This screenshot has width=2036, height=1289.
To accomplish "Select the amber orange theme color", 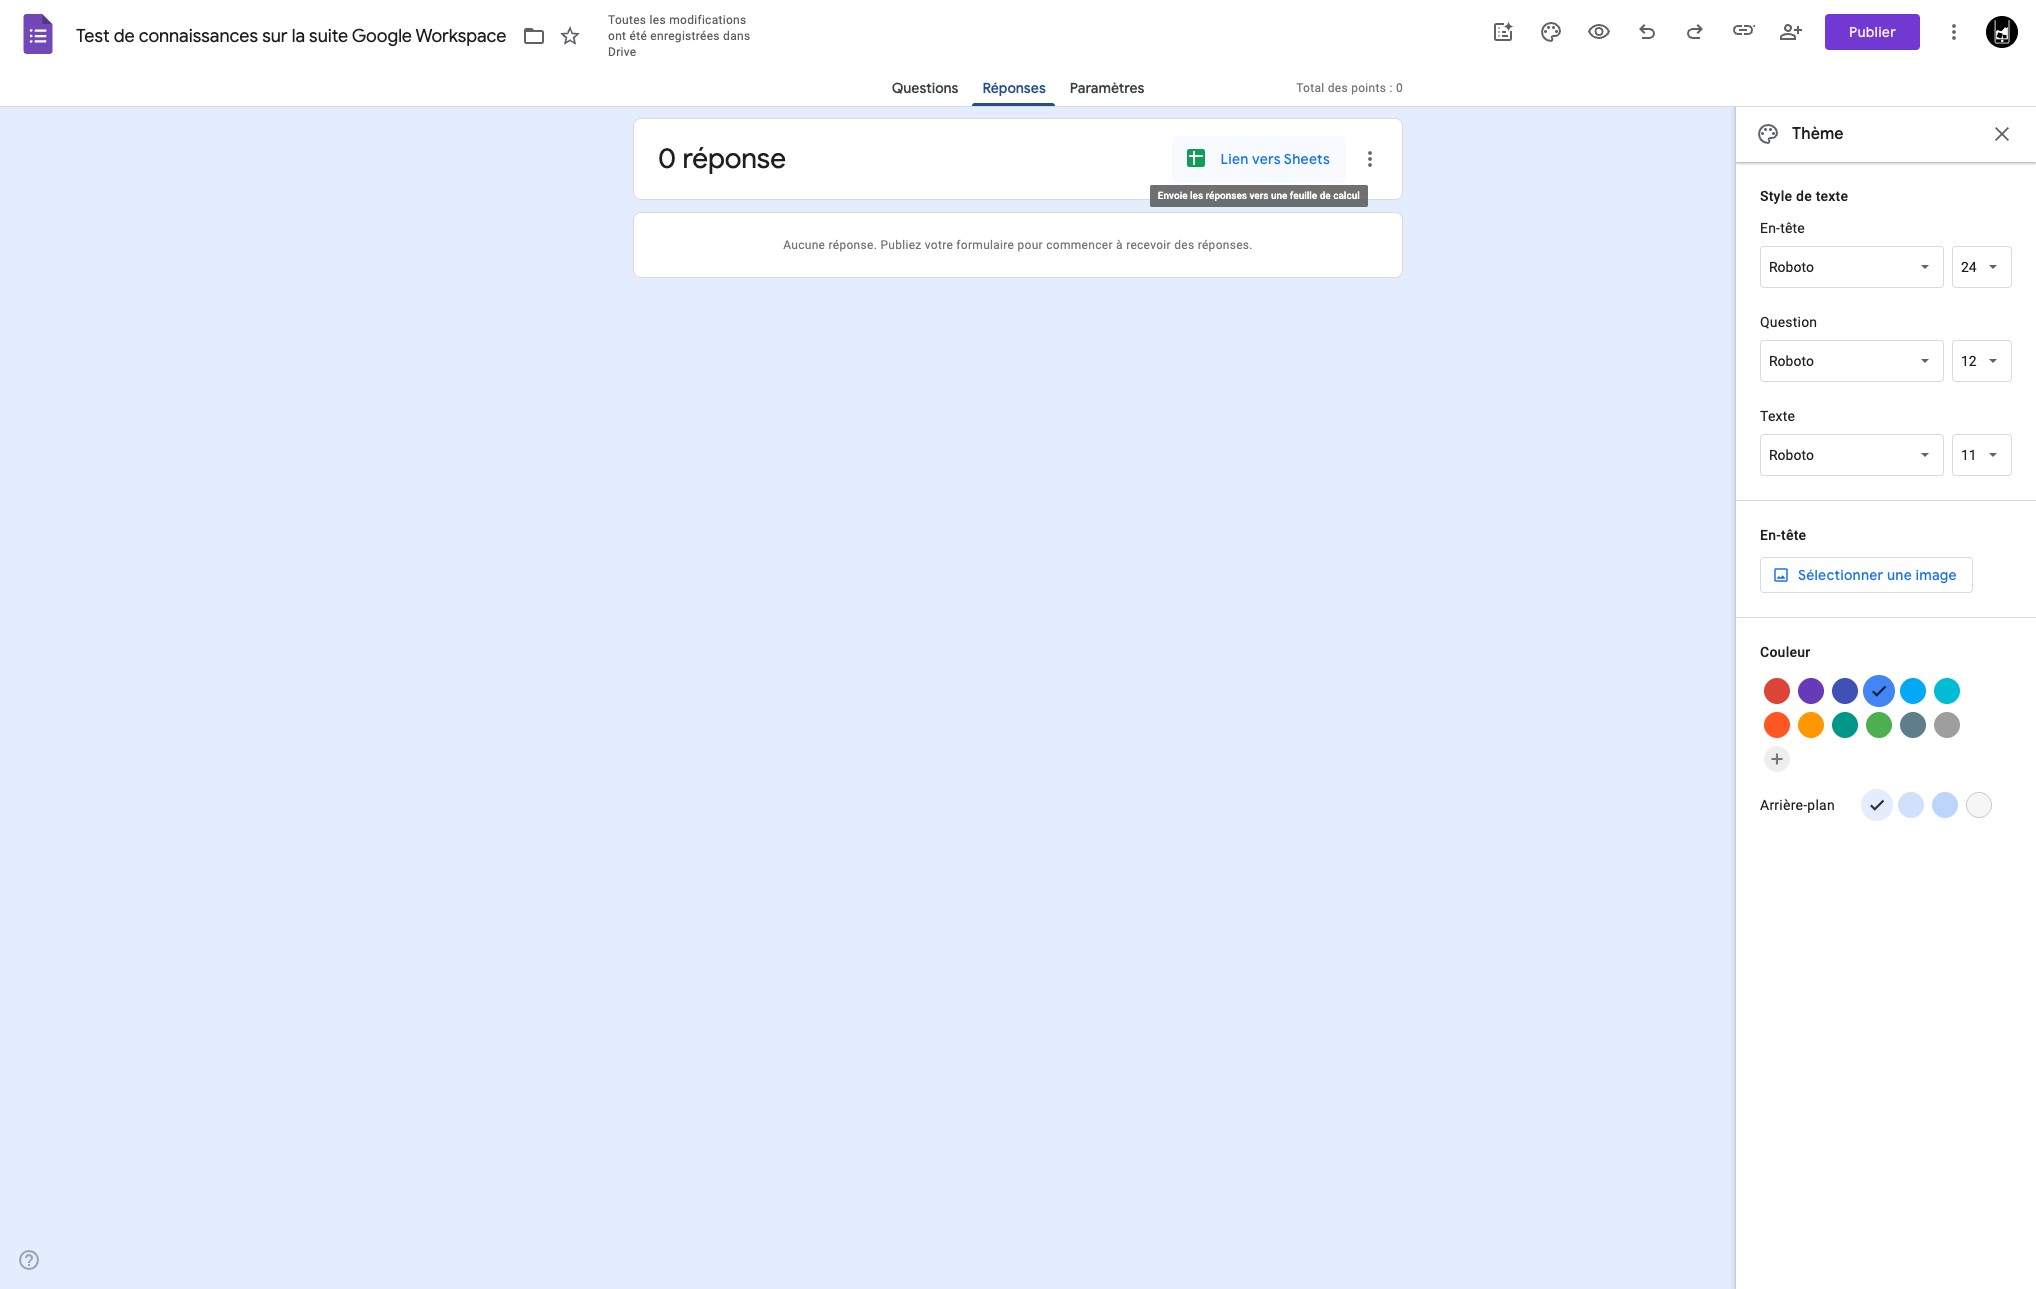I will click(1810, 725).
